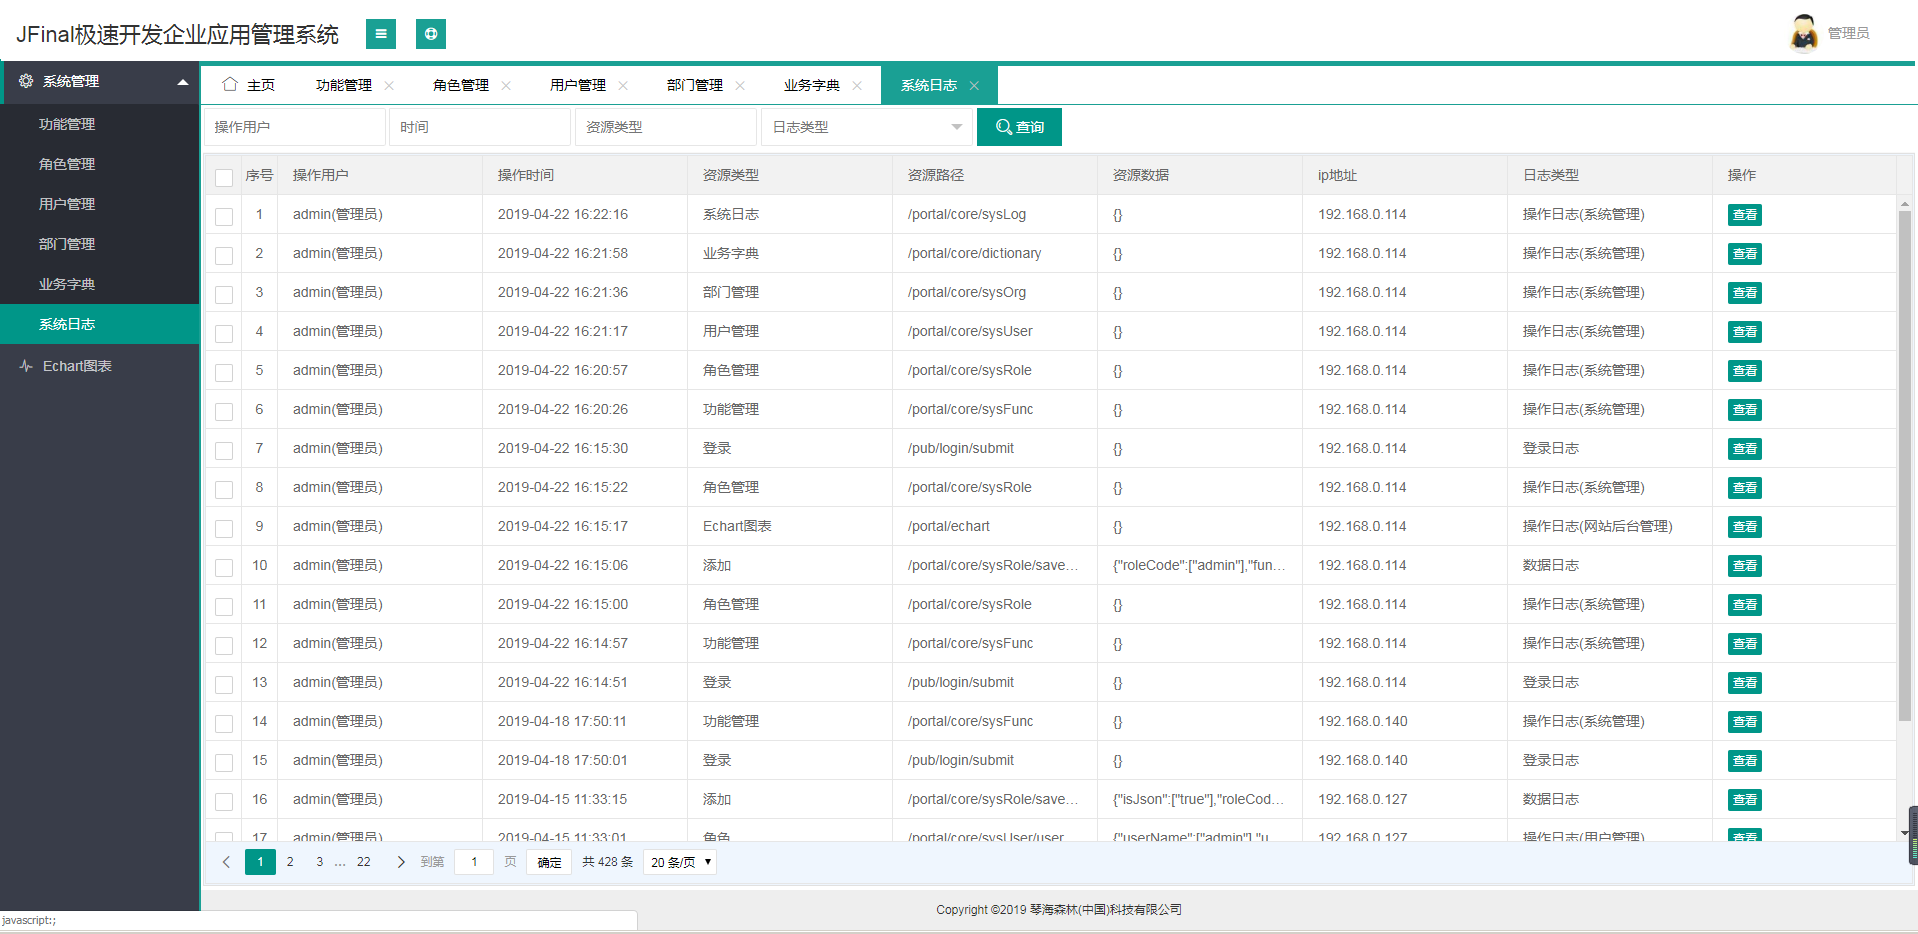Viewport: 1918px width, 934px height.
Task: Go to page 2 in pagination
Action: [290, 862]
